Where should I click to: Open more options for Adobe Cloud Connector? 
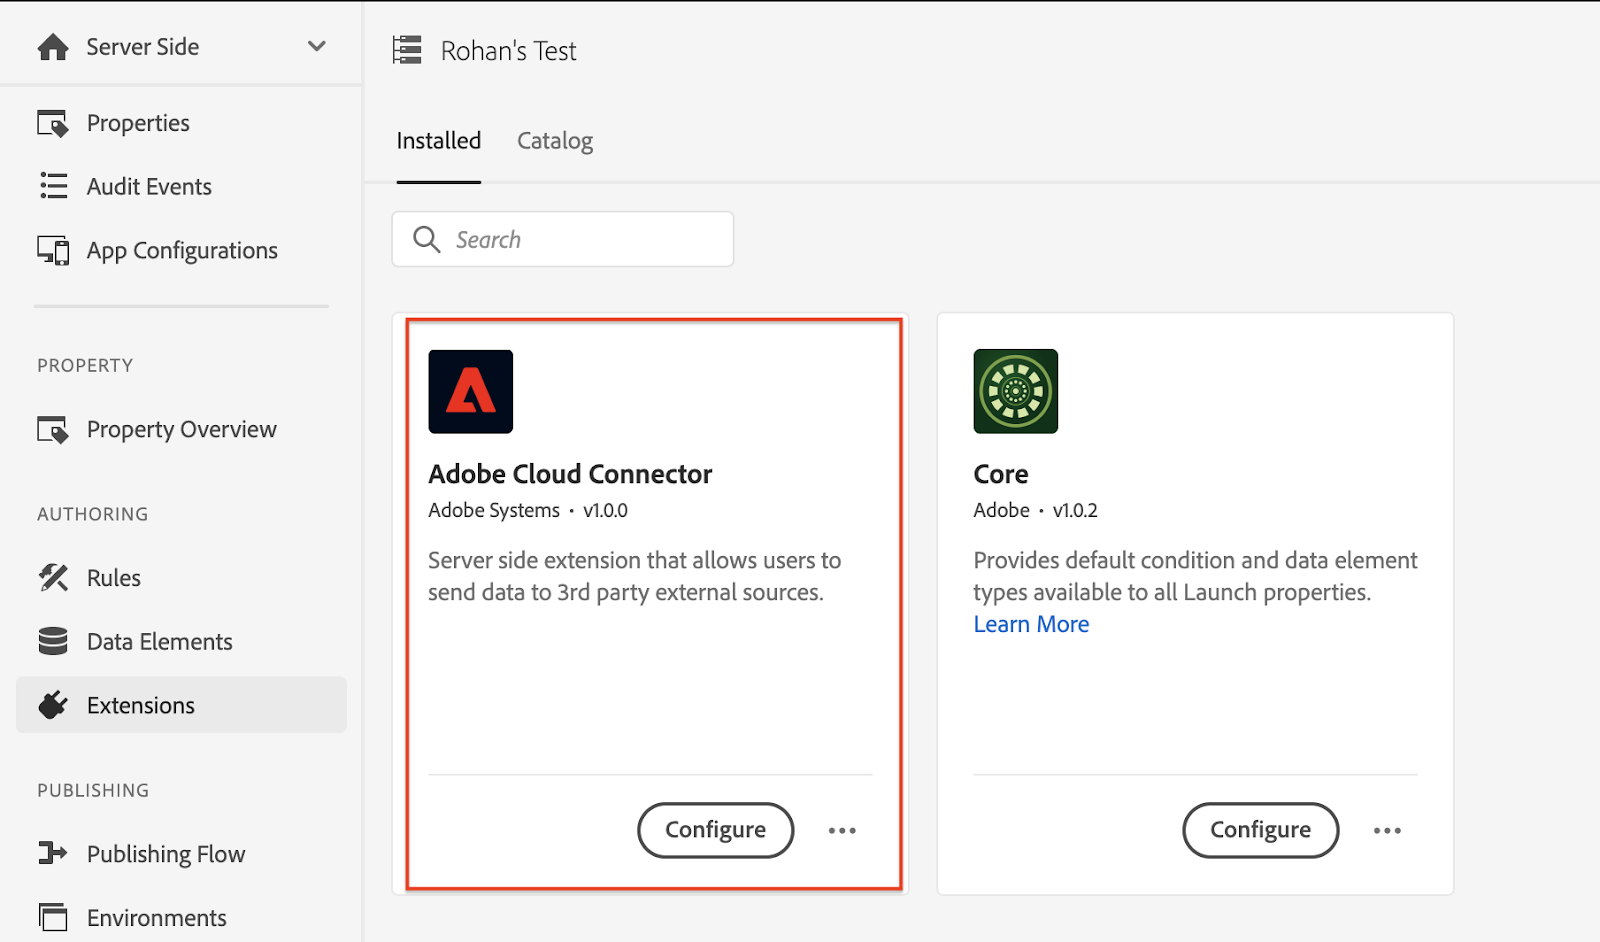(x=842, y=830)
